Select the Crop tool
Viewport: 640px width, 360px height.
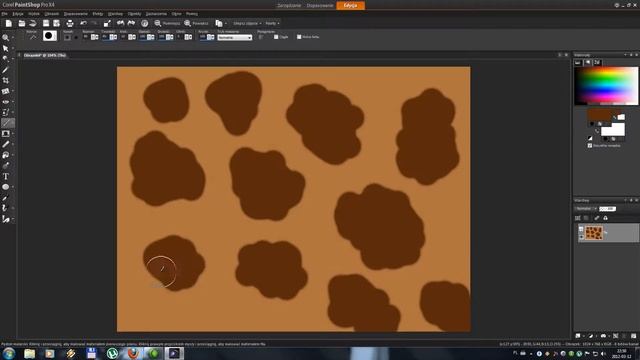5,80
